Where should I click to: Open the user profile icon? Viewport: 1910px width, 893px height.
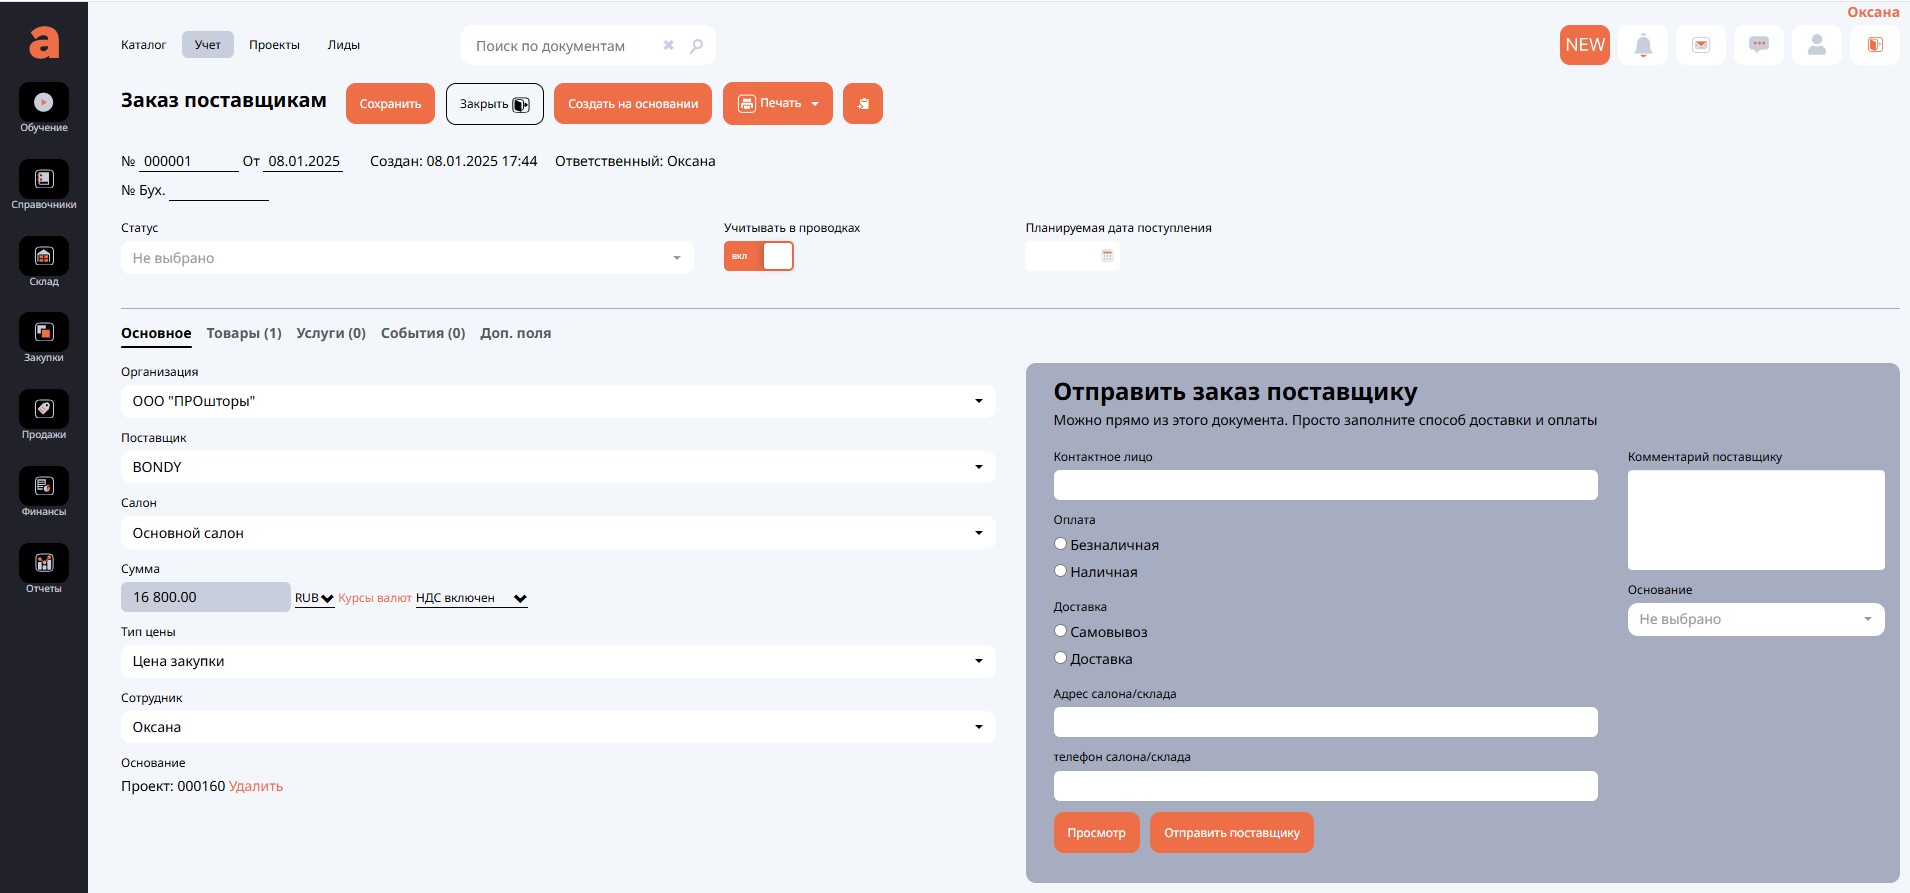(x=1817, y=45)
